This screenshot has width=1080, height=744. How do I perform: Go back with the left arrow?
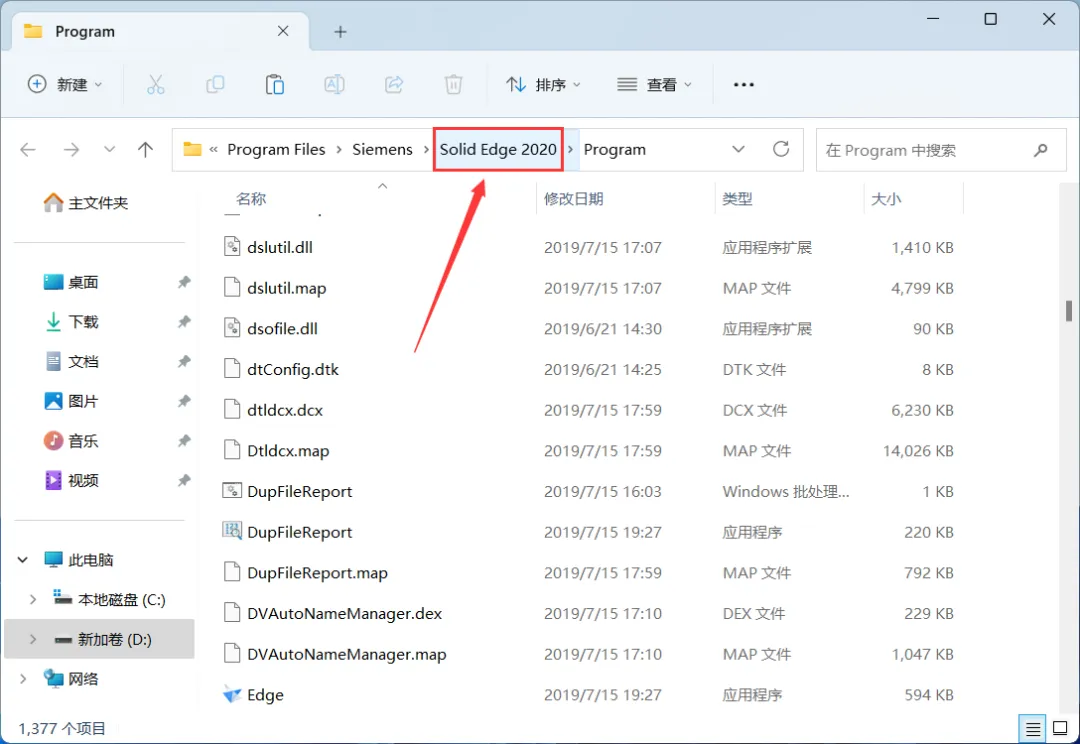click(x=28, y=149)
